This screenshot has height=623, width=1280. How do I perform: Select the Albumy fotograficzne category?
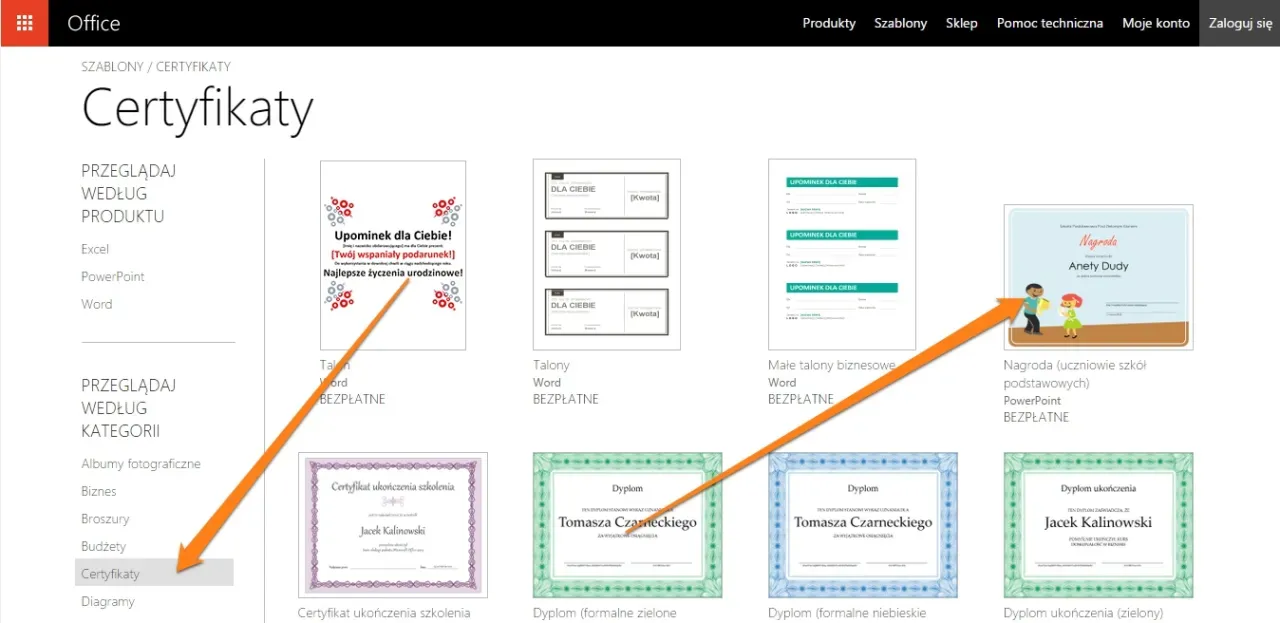(x=141, y=464)
